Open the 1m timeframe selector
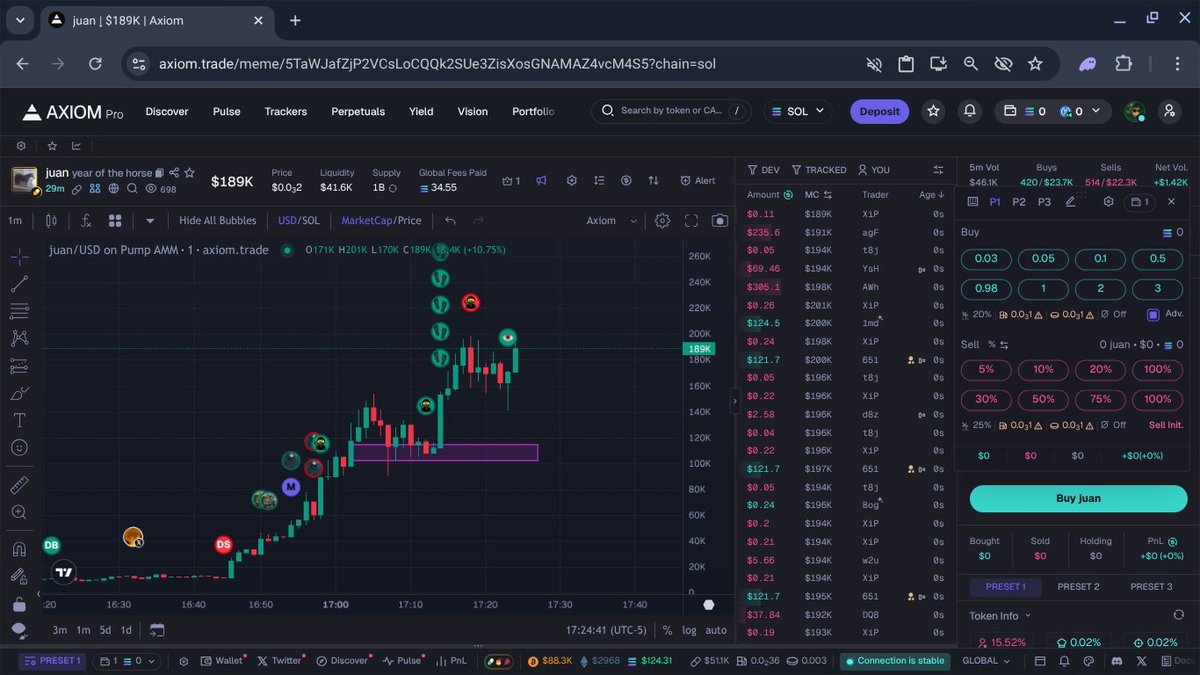 (x=15, y=221)
